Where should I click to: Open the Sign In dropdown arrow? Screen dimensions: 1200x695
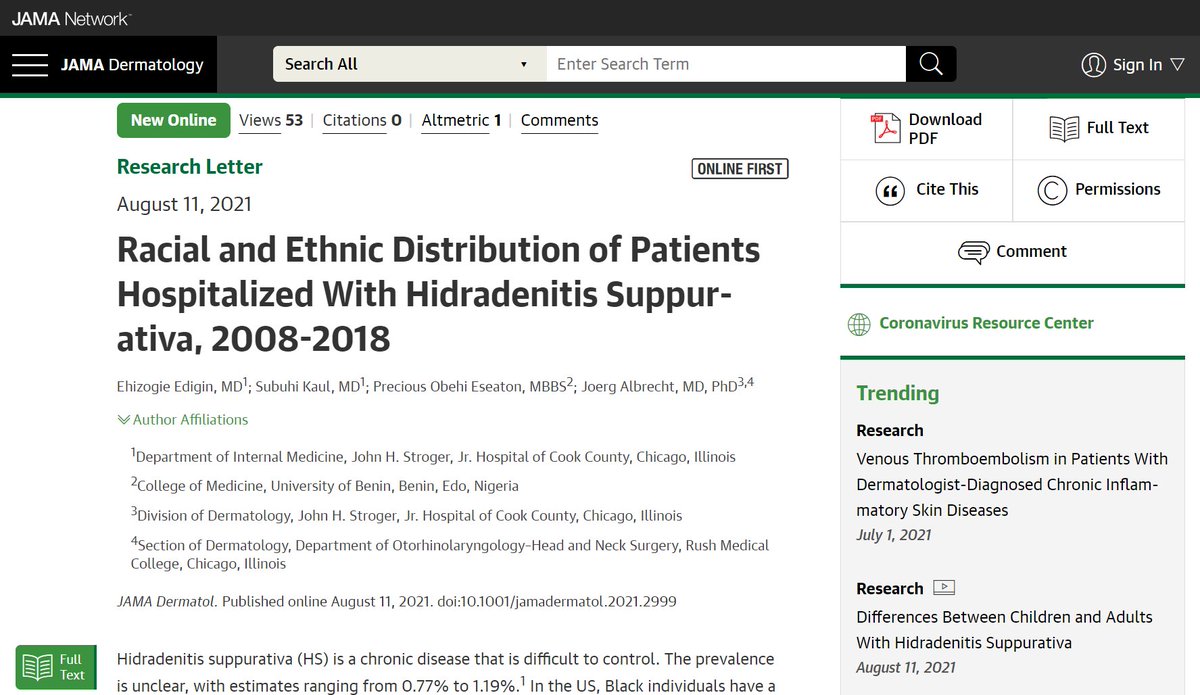point(1177,65)
